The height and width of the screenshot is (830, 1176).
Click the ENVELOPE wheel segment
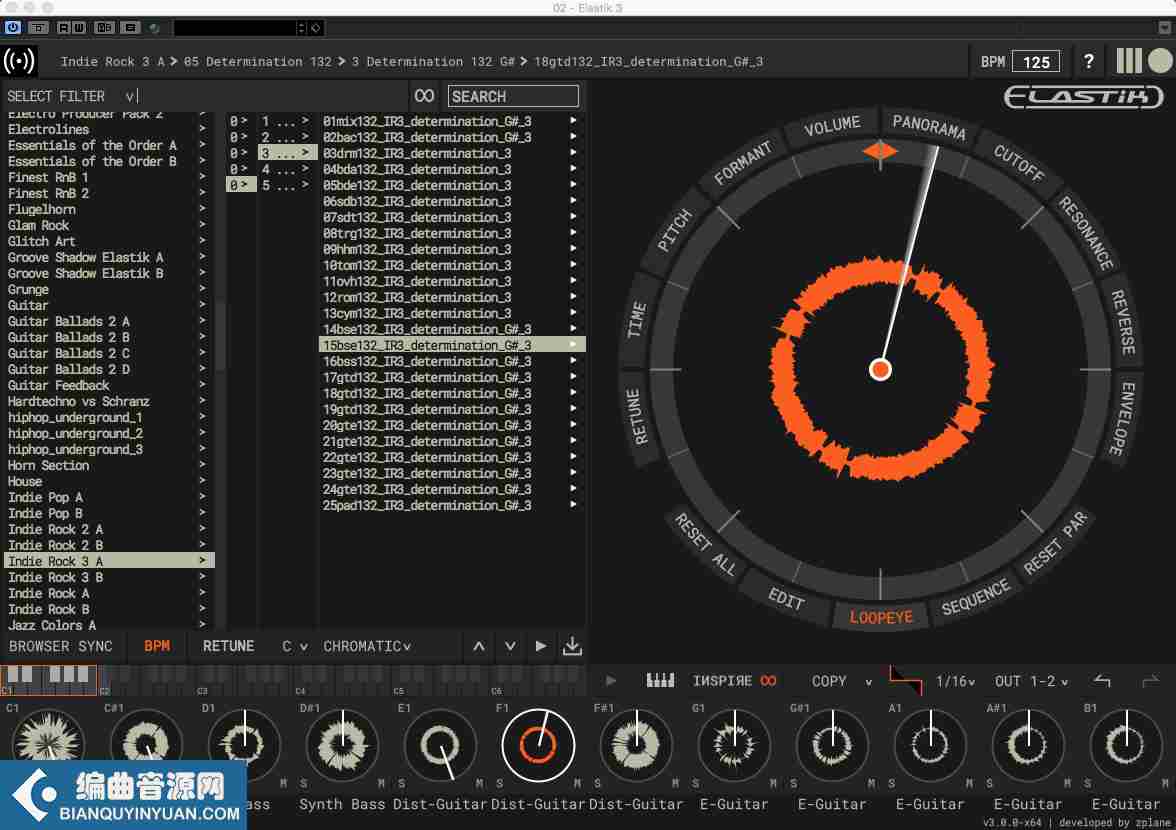pyautogui.click(x=1122, y=418)
